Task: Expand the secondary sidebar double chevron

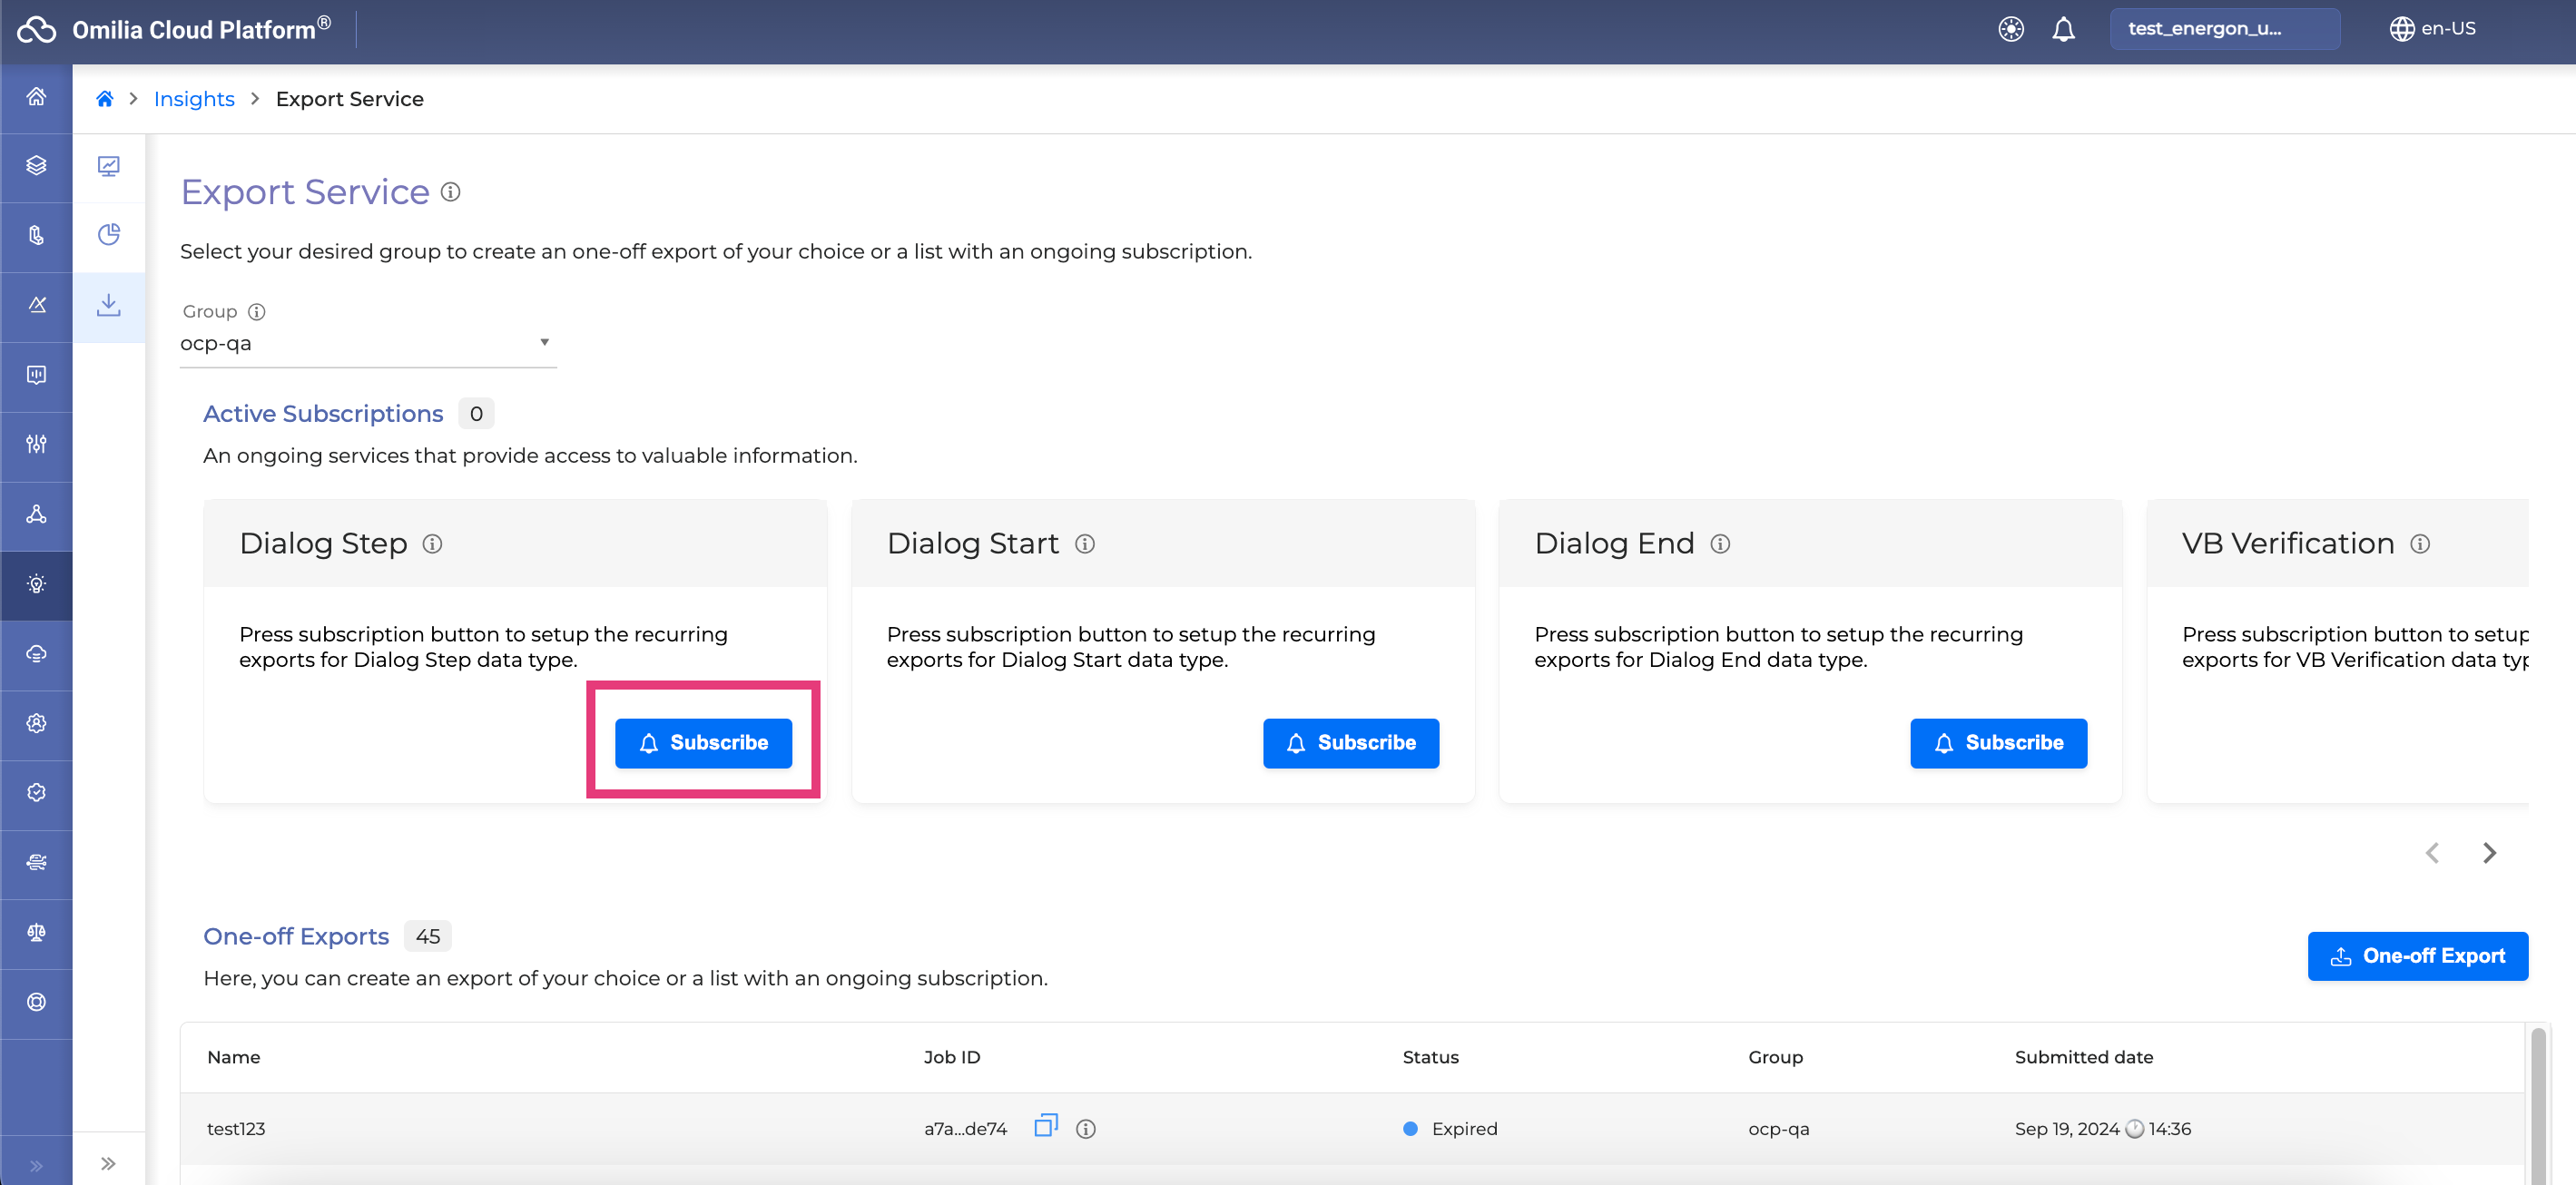Action: point(108,1163)
